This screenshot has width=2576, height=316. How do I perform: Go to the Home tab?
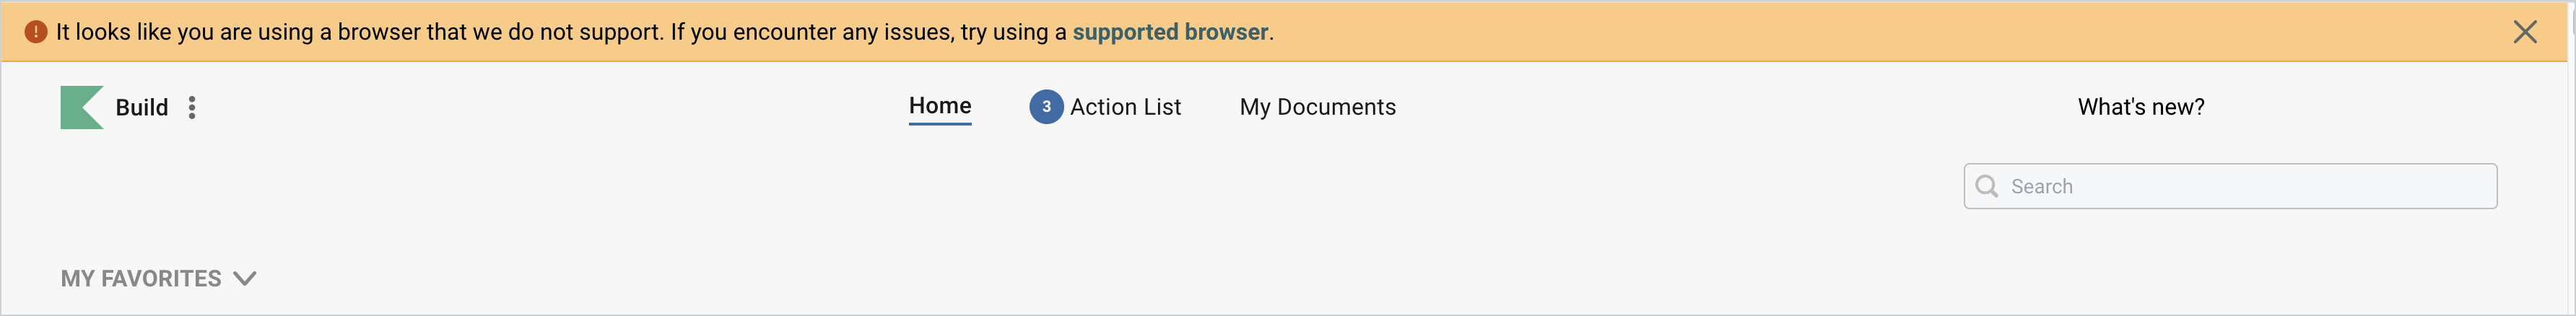click(940, 106)
